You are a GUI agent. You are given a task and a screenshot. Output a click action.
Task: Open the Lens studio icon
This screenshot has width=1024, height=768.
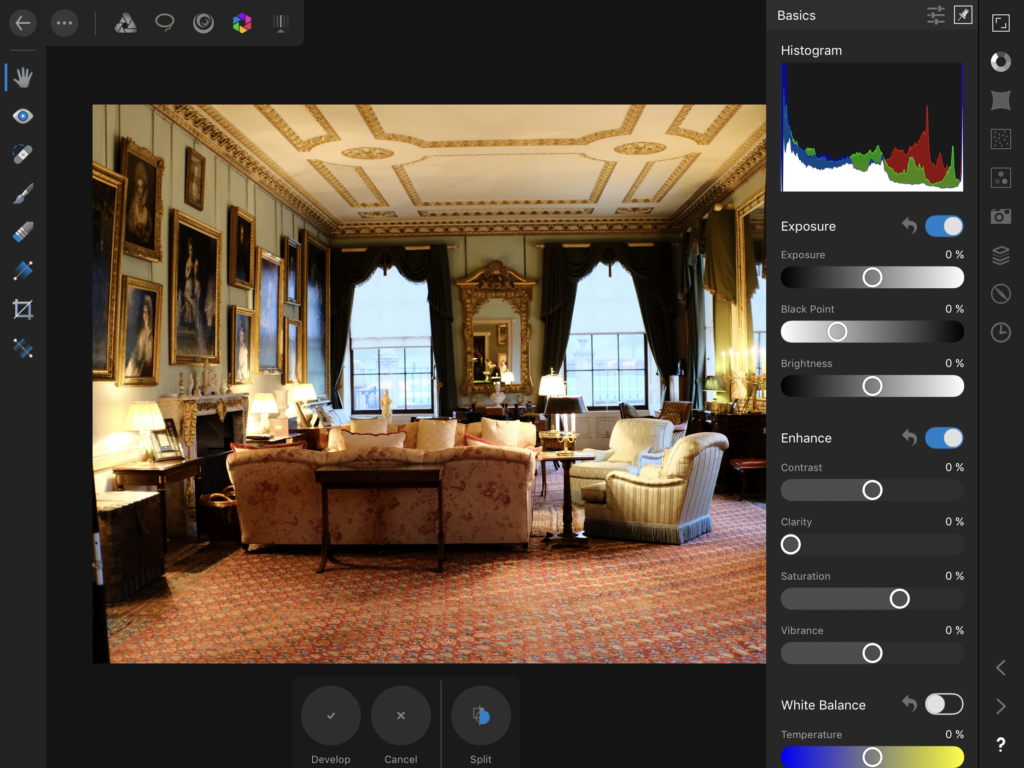pyautogui.click(x=1000, y=101)
